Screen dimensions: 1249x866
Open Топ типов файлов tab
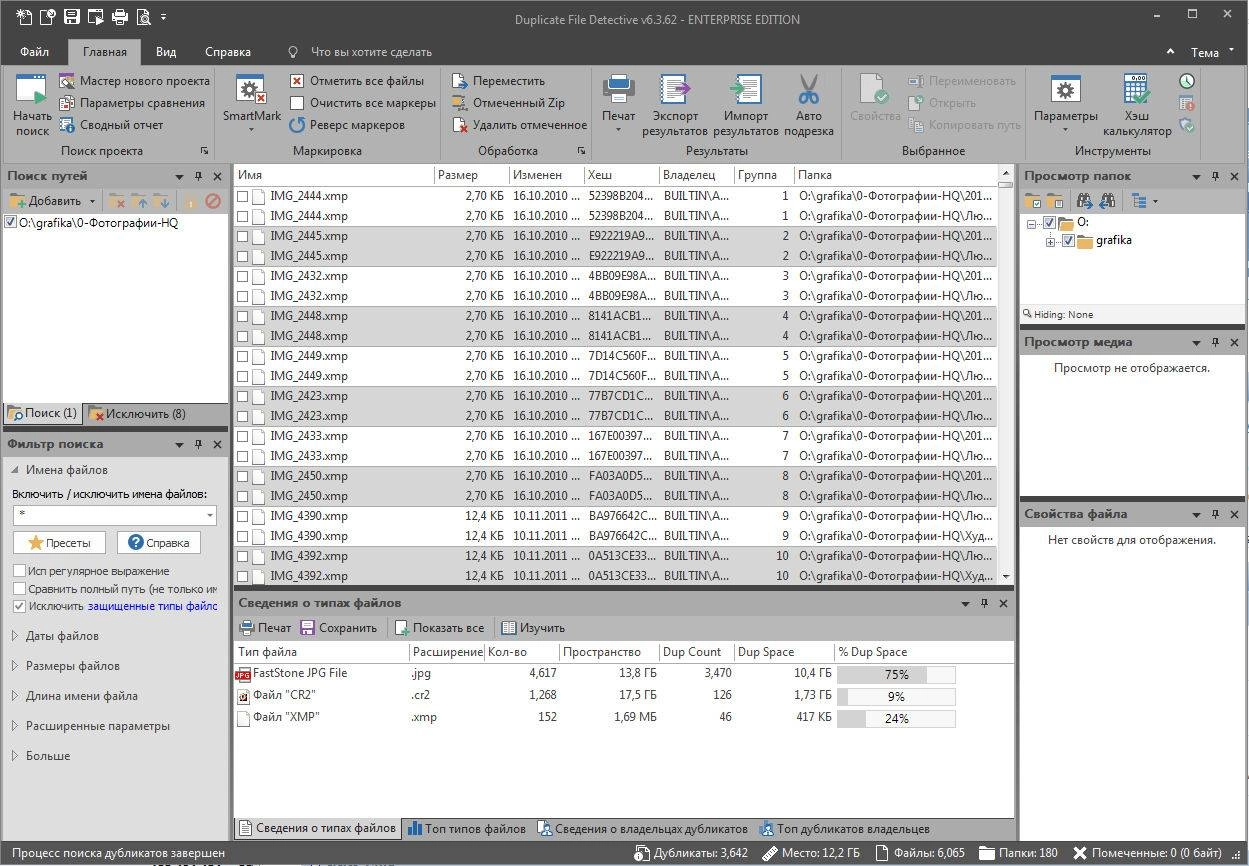467,829
